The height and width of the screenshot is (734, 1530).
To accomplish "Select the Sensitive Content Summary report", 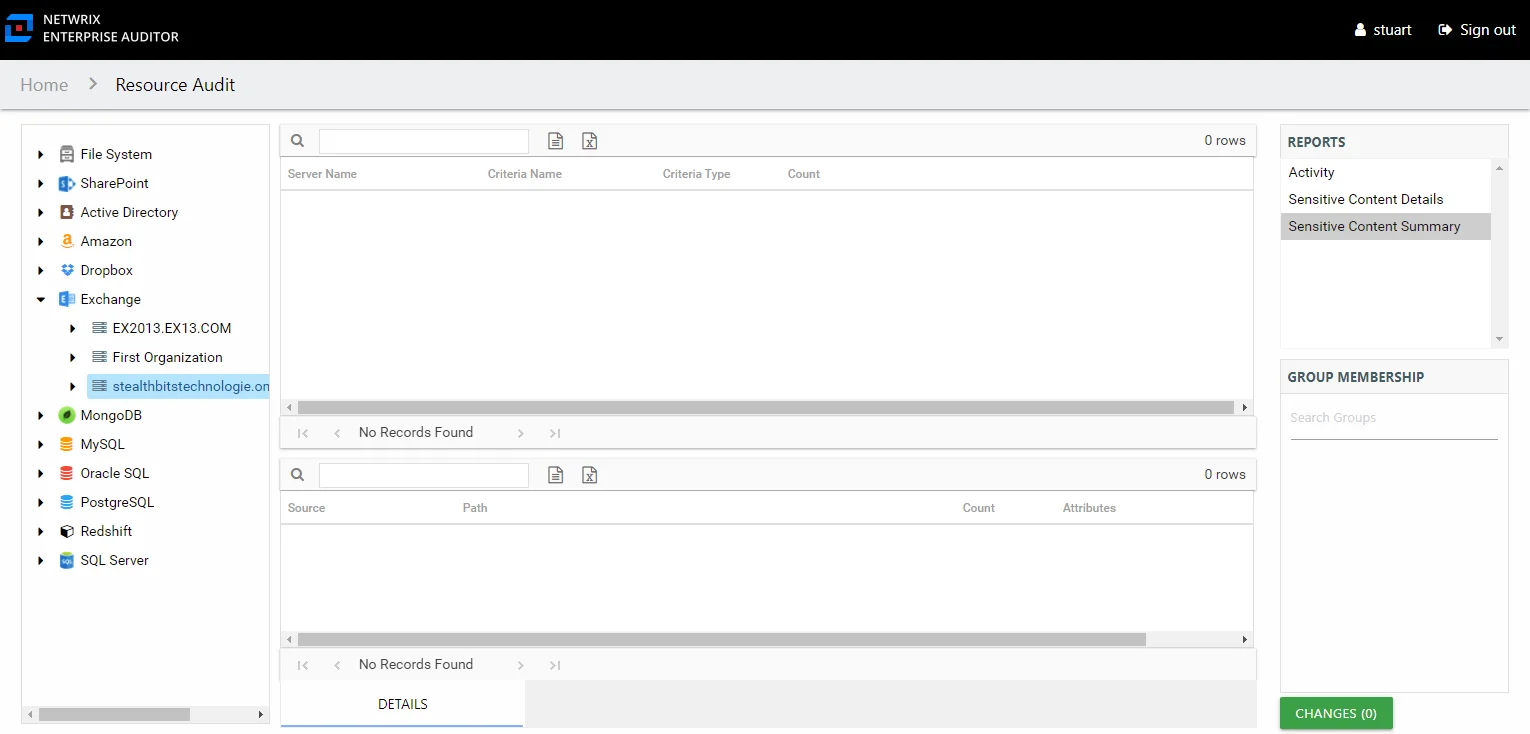I will coord(1386,227).
